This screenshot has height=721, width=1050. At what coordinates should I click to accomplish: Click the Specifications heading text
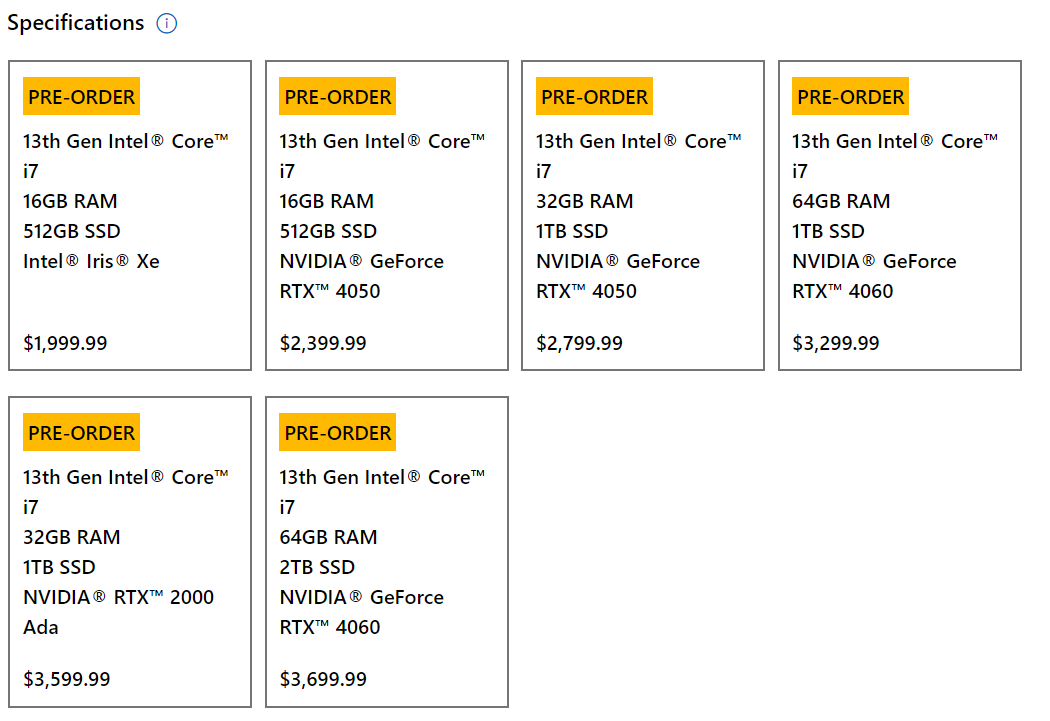click(x=76, y=23)
